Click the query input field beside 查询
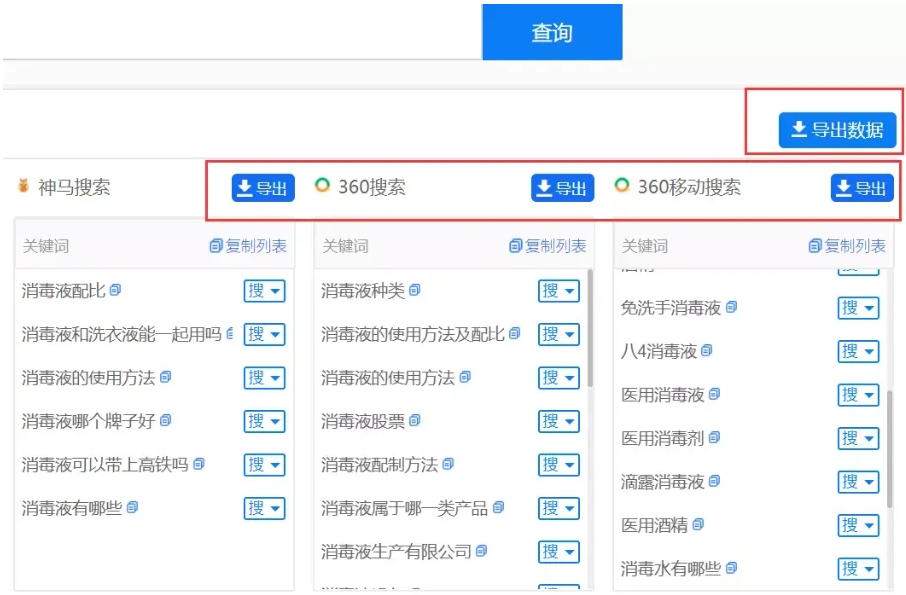Image resolution: width=906 pixels, height=595 pixels. 243,32
